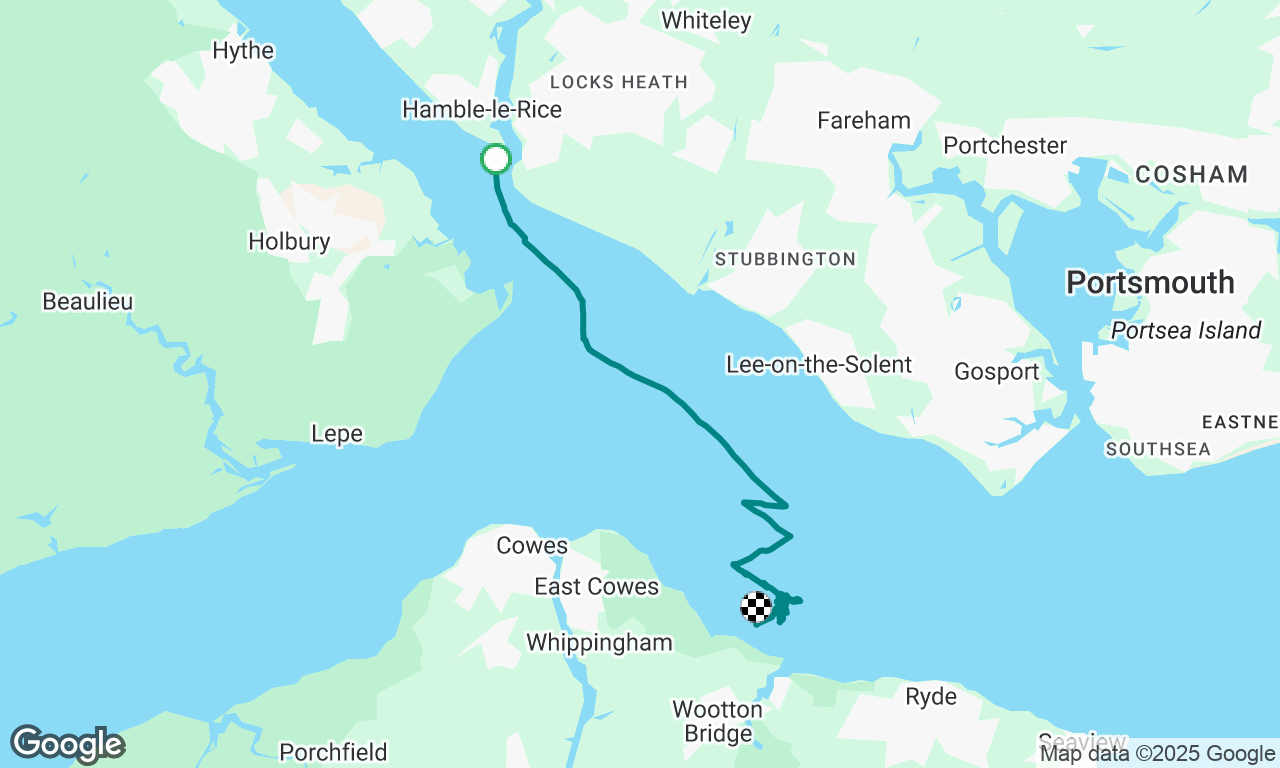The width and height of the screenshot is (1280, 768).
Task: Click the Beaulieu place label
Action: (x=88, y=301)
